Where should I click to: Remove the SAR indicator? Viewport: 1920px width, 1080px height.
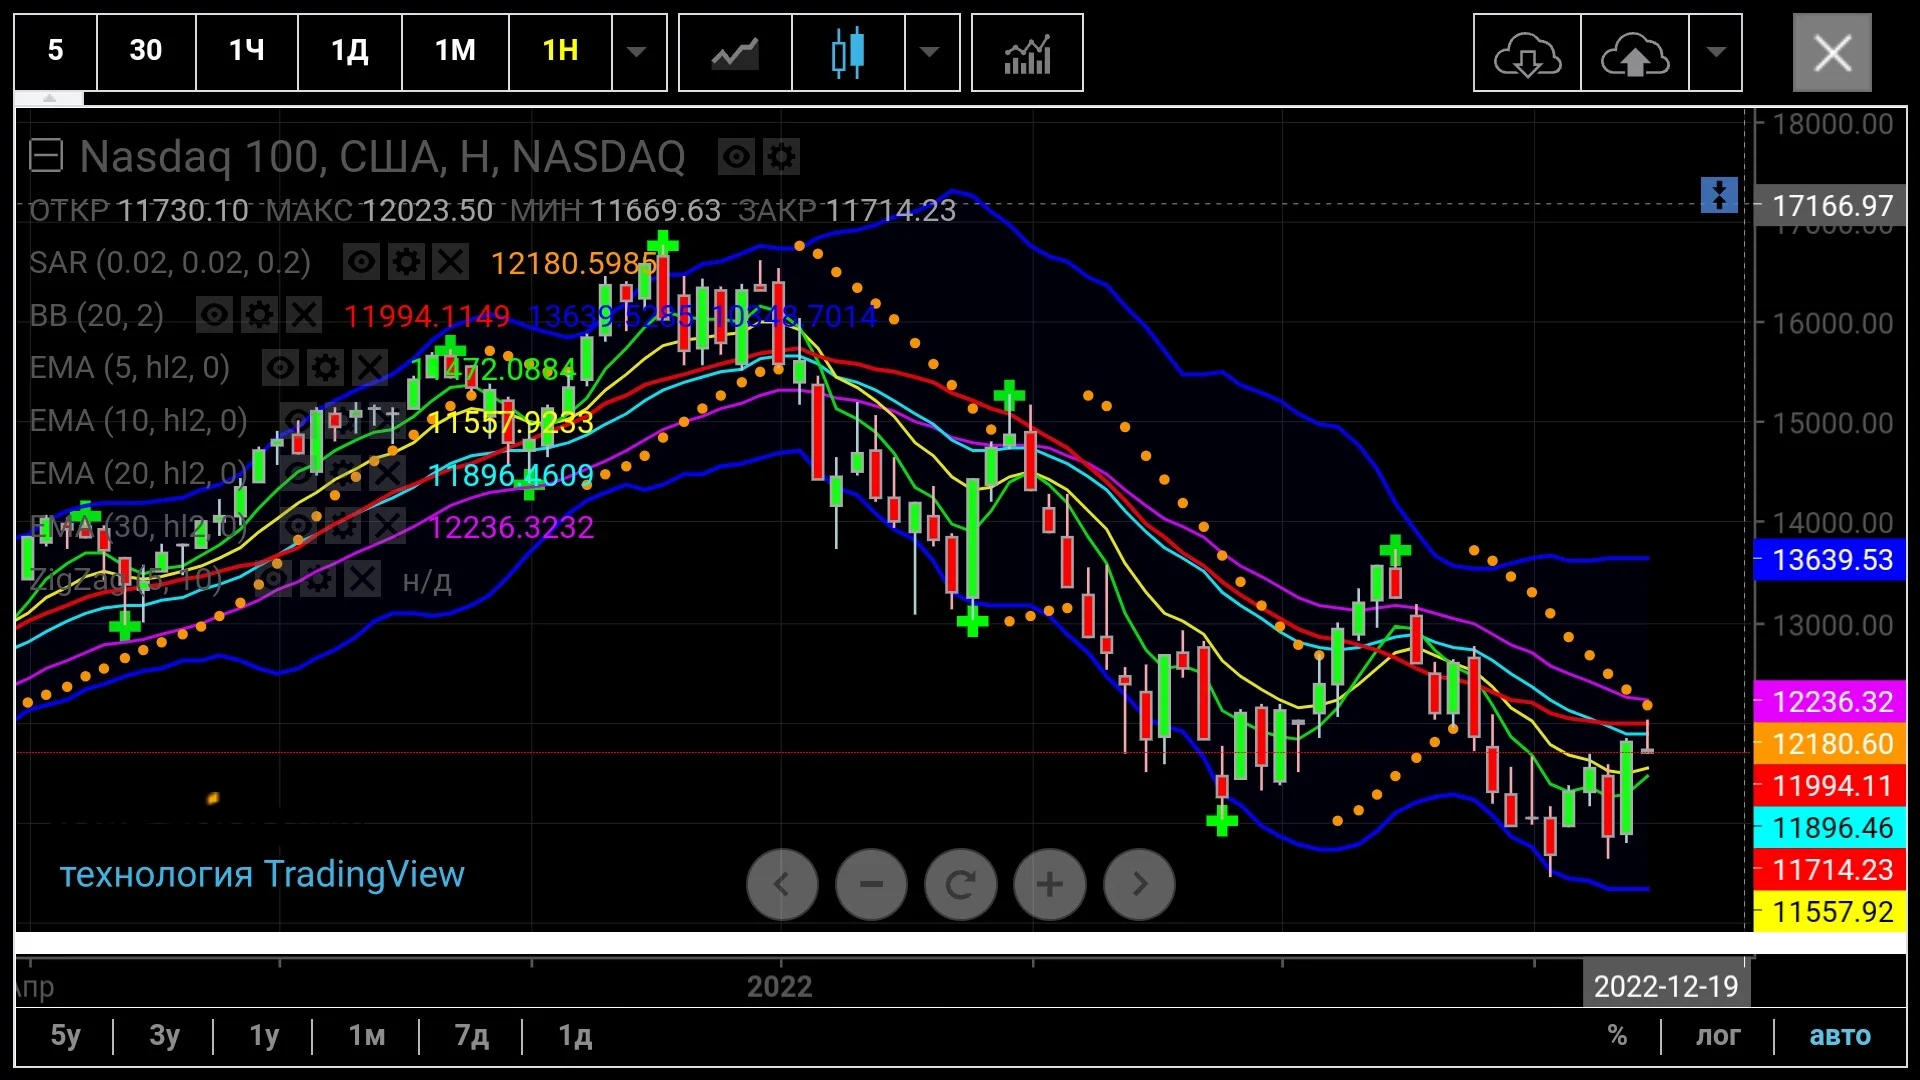(451, 262)
